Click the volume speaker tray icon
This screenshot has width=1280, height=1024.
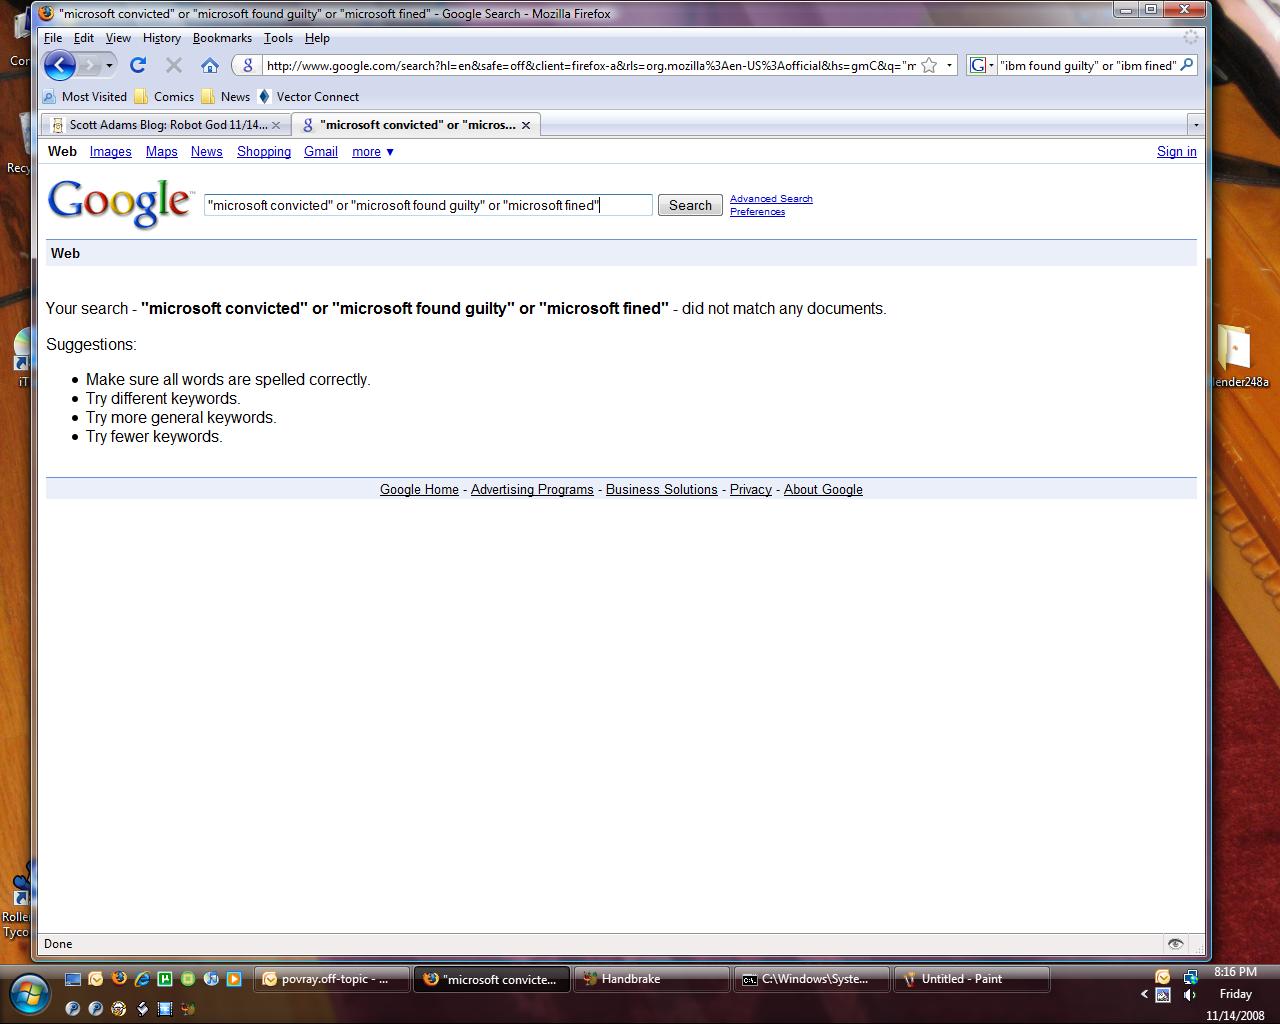click(x=1190, y=995)
